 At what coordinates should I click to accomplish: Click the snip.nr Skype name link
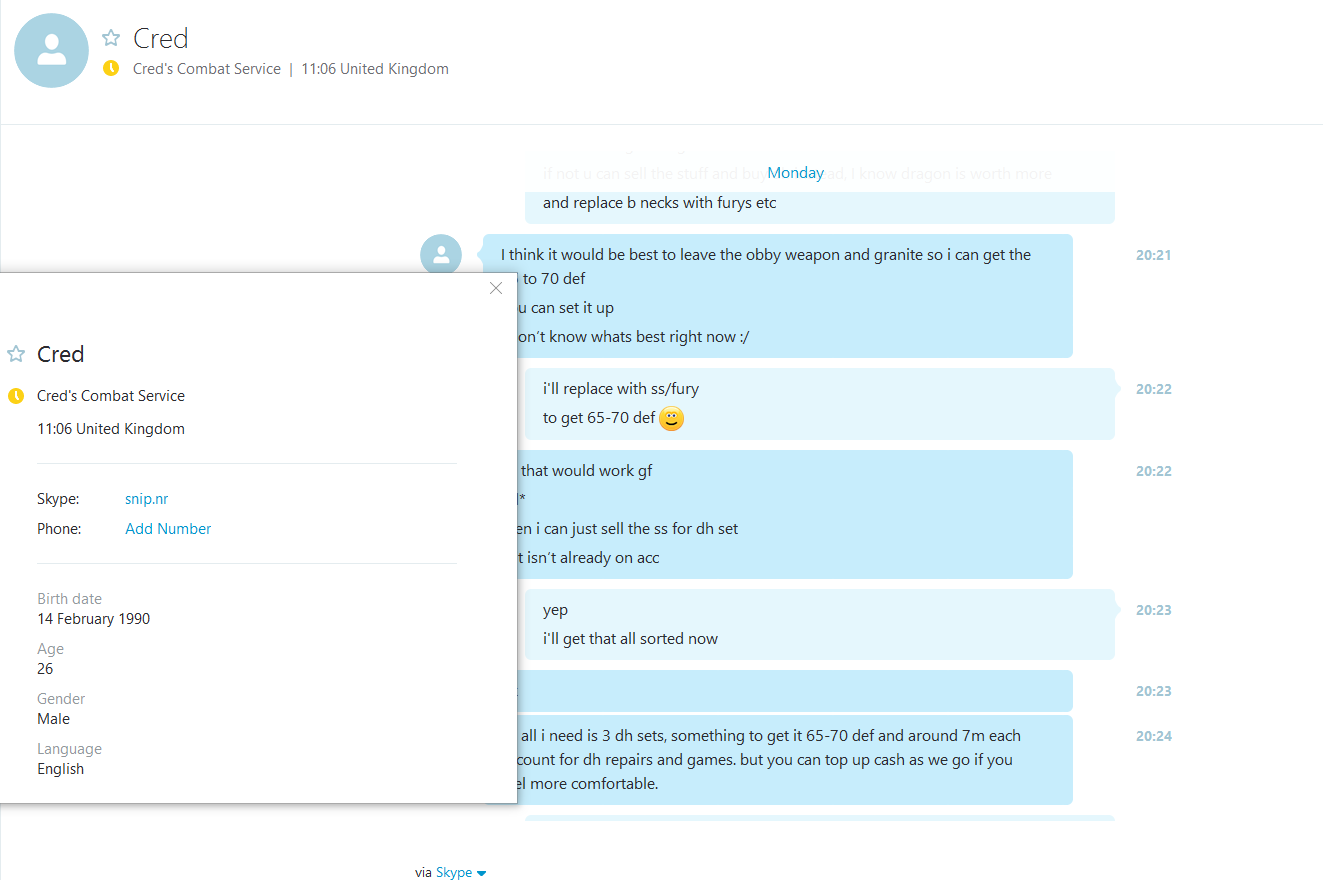click(147, 498)
